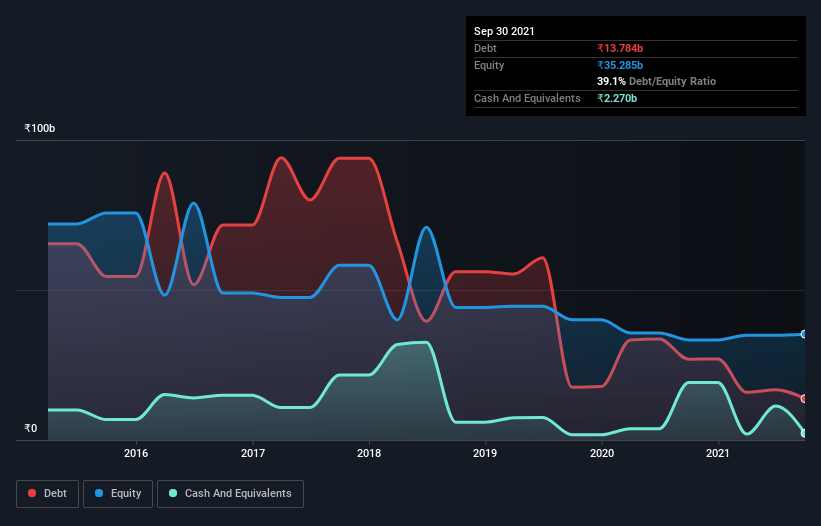Select the 2017 x-axis label
The width and height of the screenshot is (821, 526).
[x=253, y=453]
